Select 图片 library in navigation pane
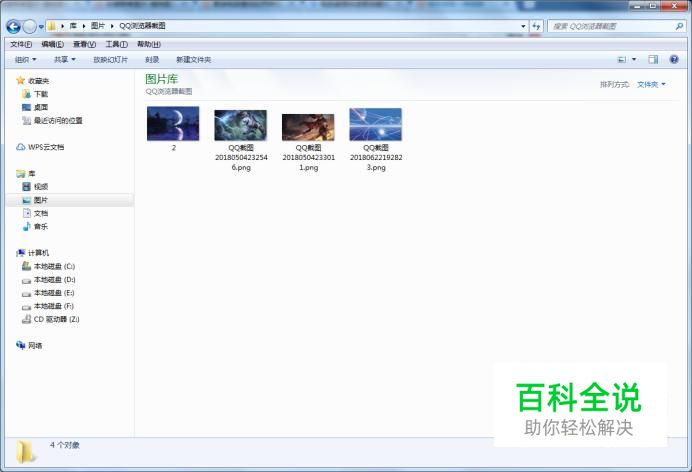This screenshot has width=692, height=472. (x=41, y=200)
